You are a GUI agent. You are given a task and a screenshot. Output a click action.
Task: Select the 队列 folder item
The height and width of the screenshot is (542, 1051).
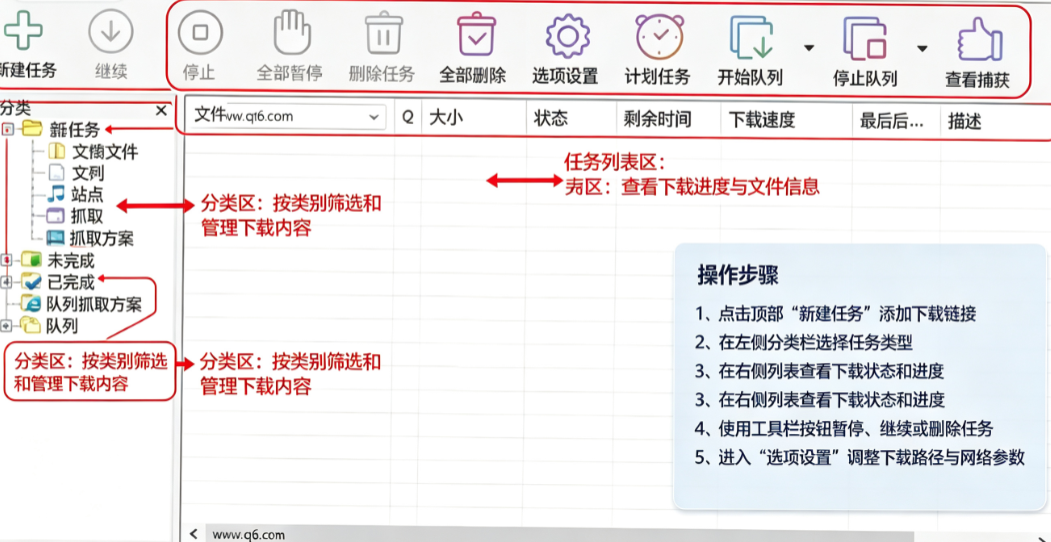coord(49,326)
